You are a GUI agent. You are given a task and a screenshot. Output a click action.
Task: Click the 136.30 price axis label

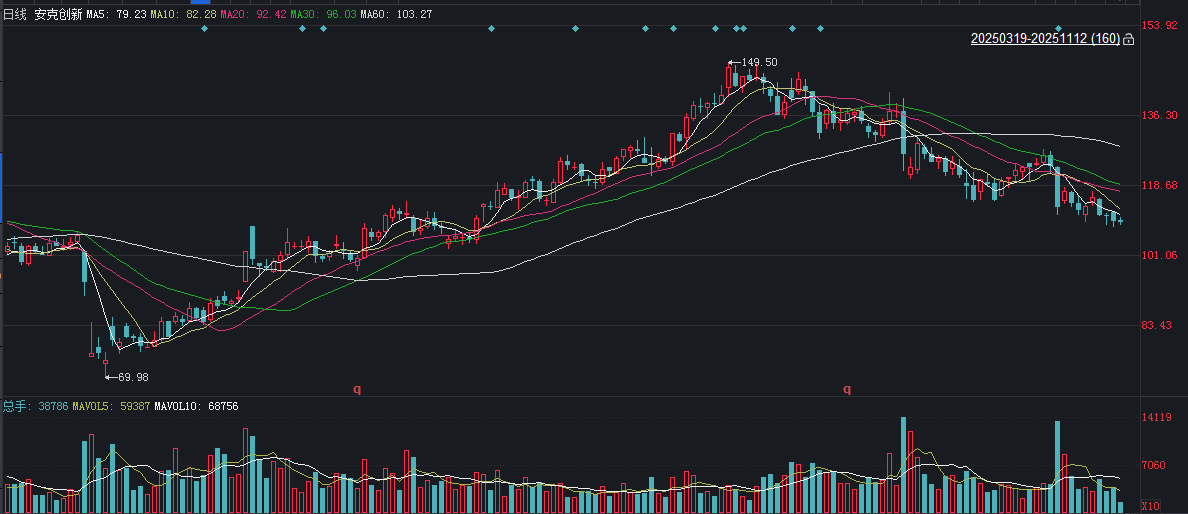(1159, 116)
